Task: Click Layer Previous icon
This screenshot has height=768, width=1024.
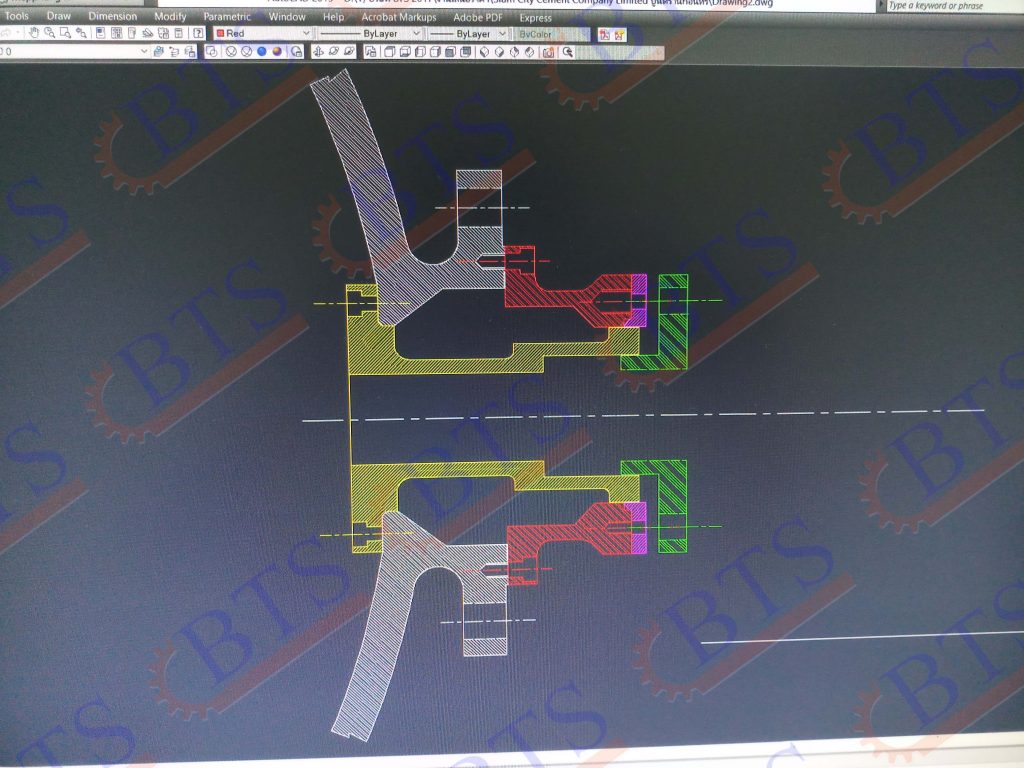Action: (174, 51)
